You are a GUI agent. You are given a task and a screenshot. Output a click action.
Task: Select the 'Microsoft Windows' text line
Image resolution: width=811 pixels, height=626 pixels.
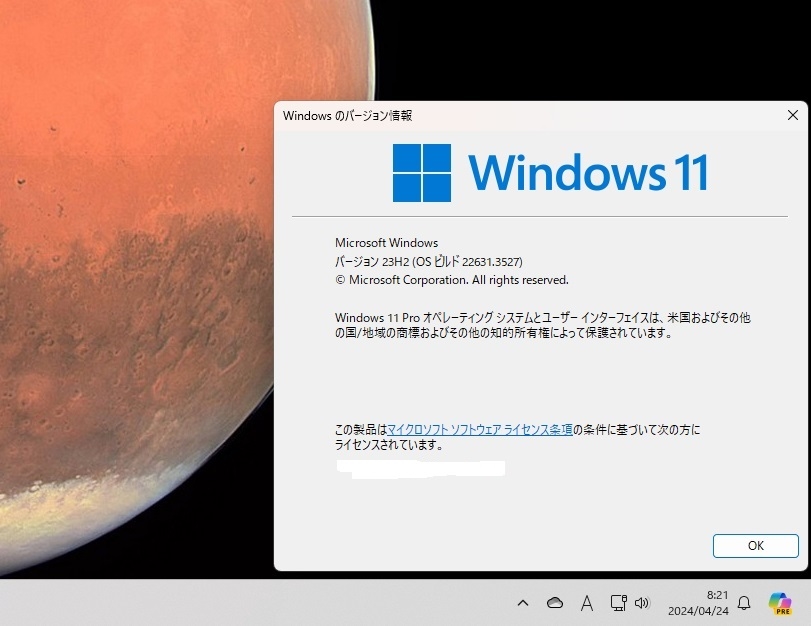coord(386,243)
